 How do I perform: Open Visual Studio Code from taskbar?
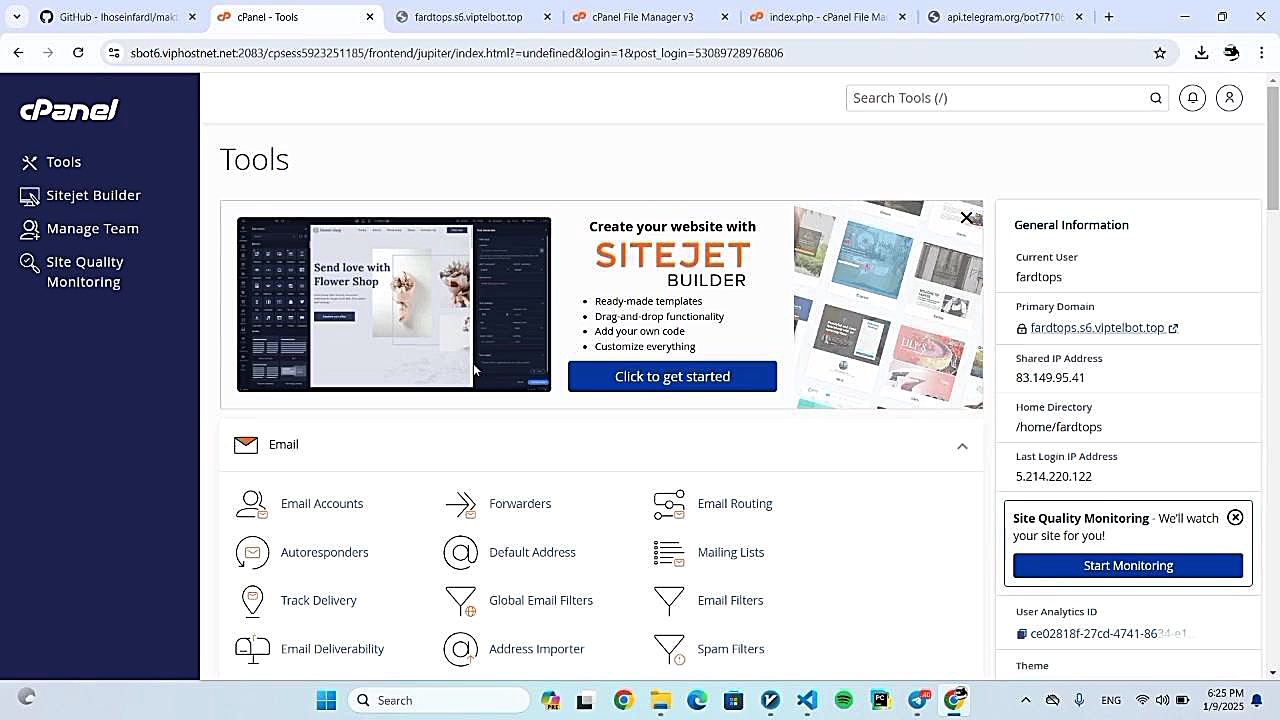(807, 700)
